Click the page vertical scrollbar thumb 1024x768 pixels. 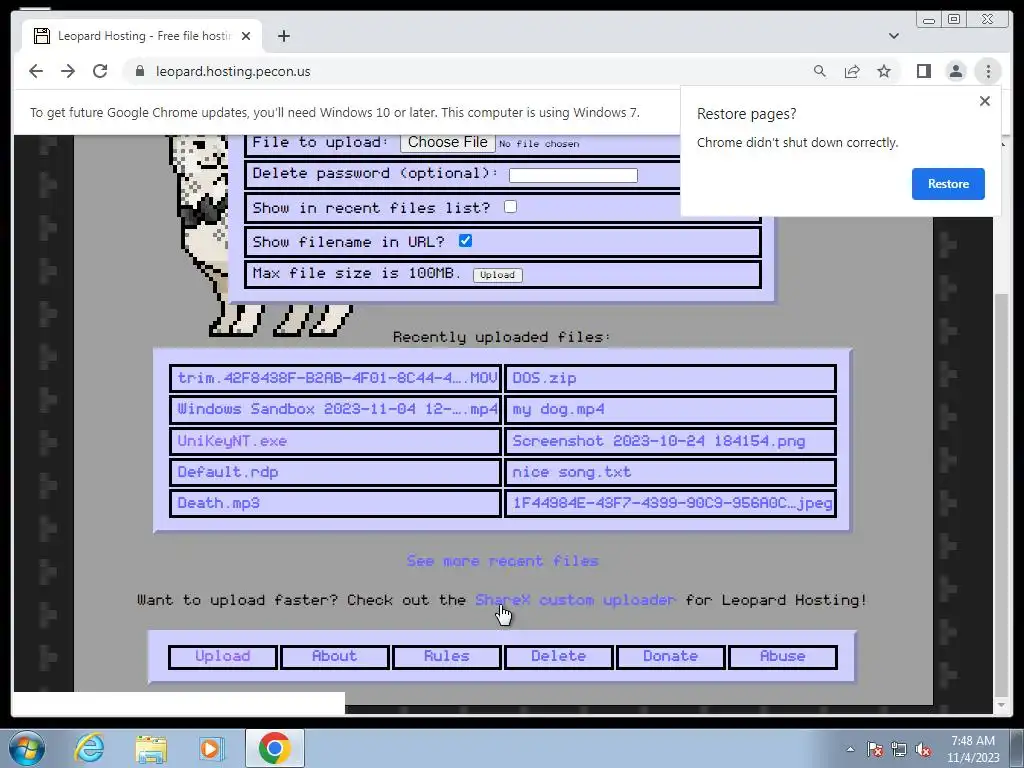point(1002,495)
